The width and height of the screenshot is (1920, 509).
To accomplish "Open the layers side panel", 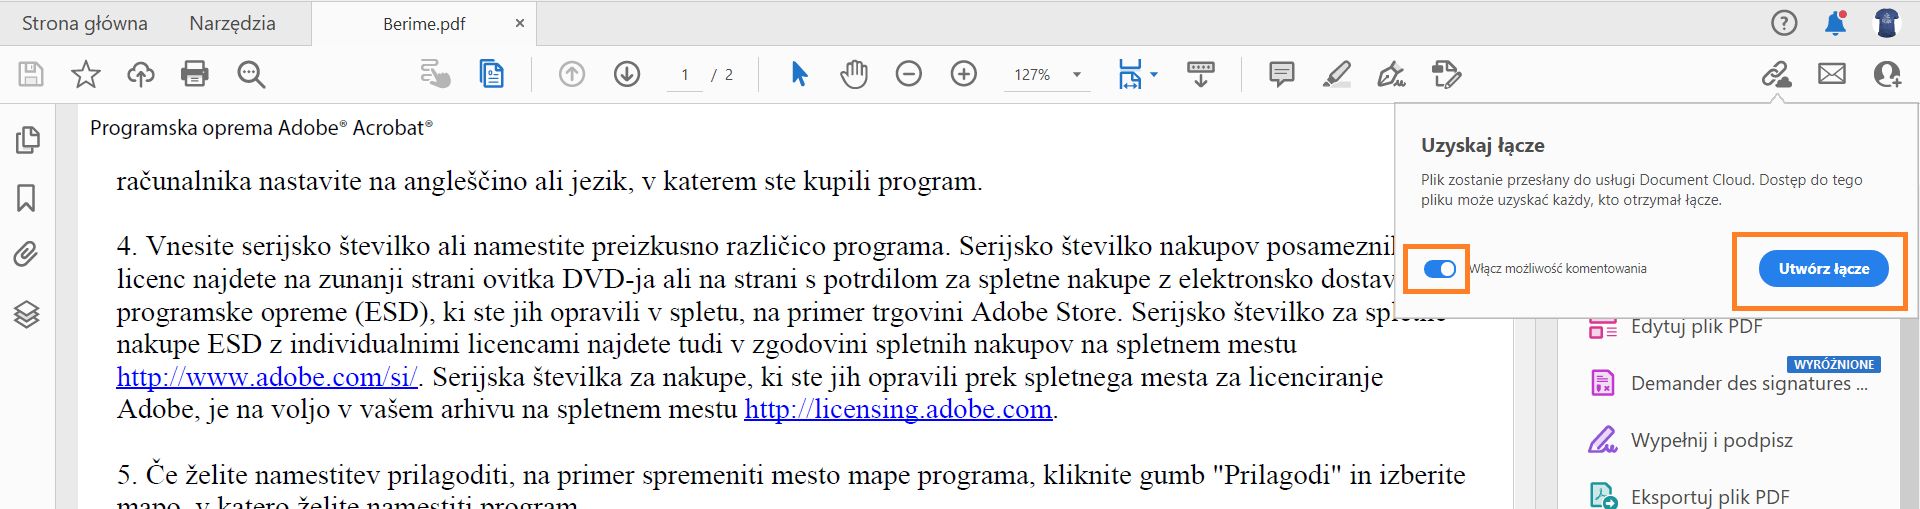I will (x=27, y=314).
